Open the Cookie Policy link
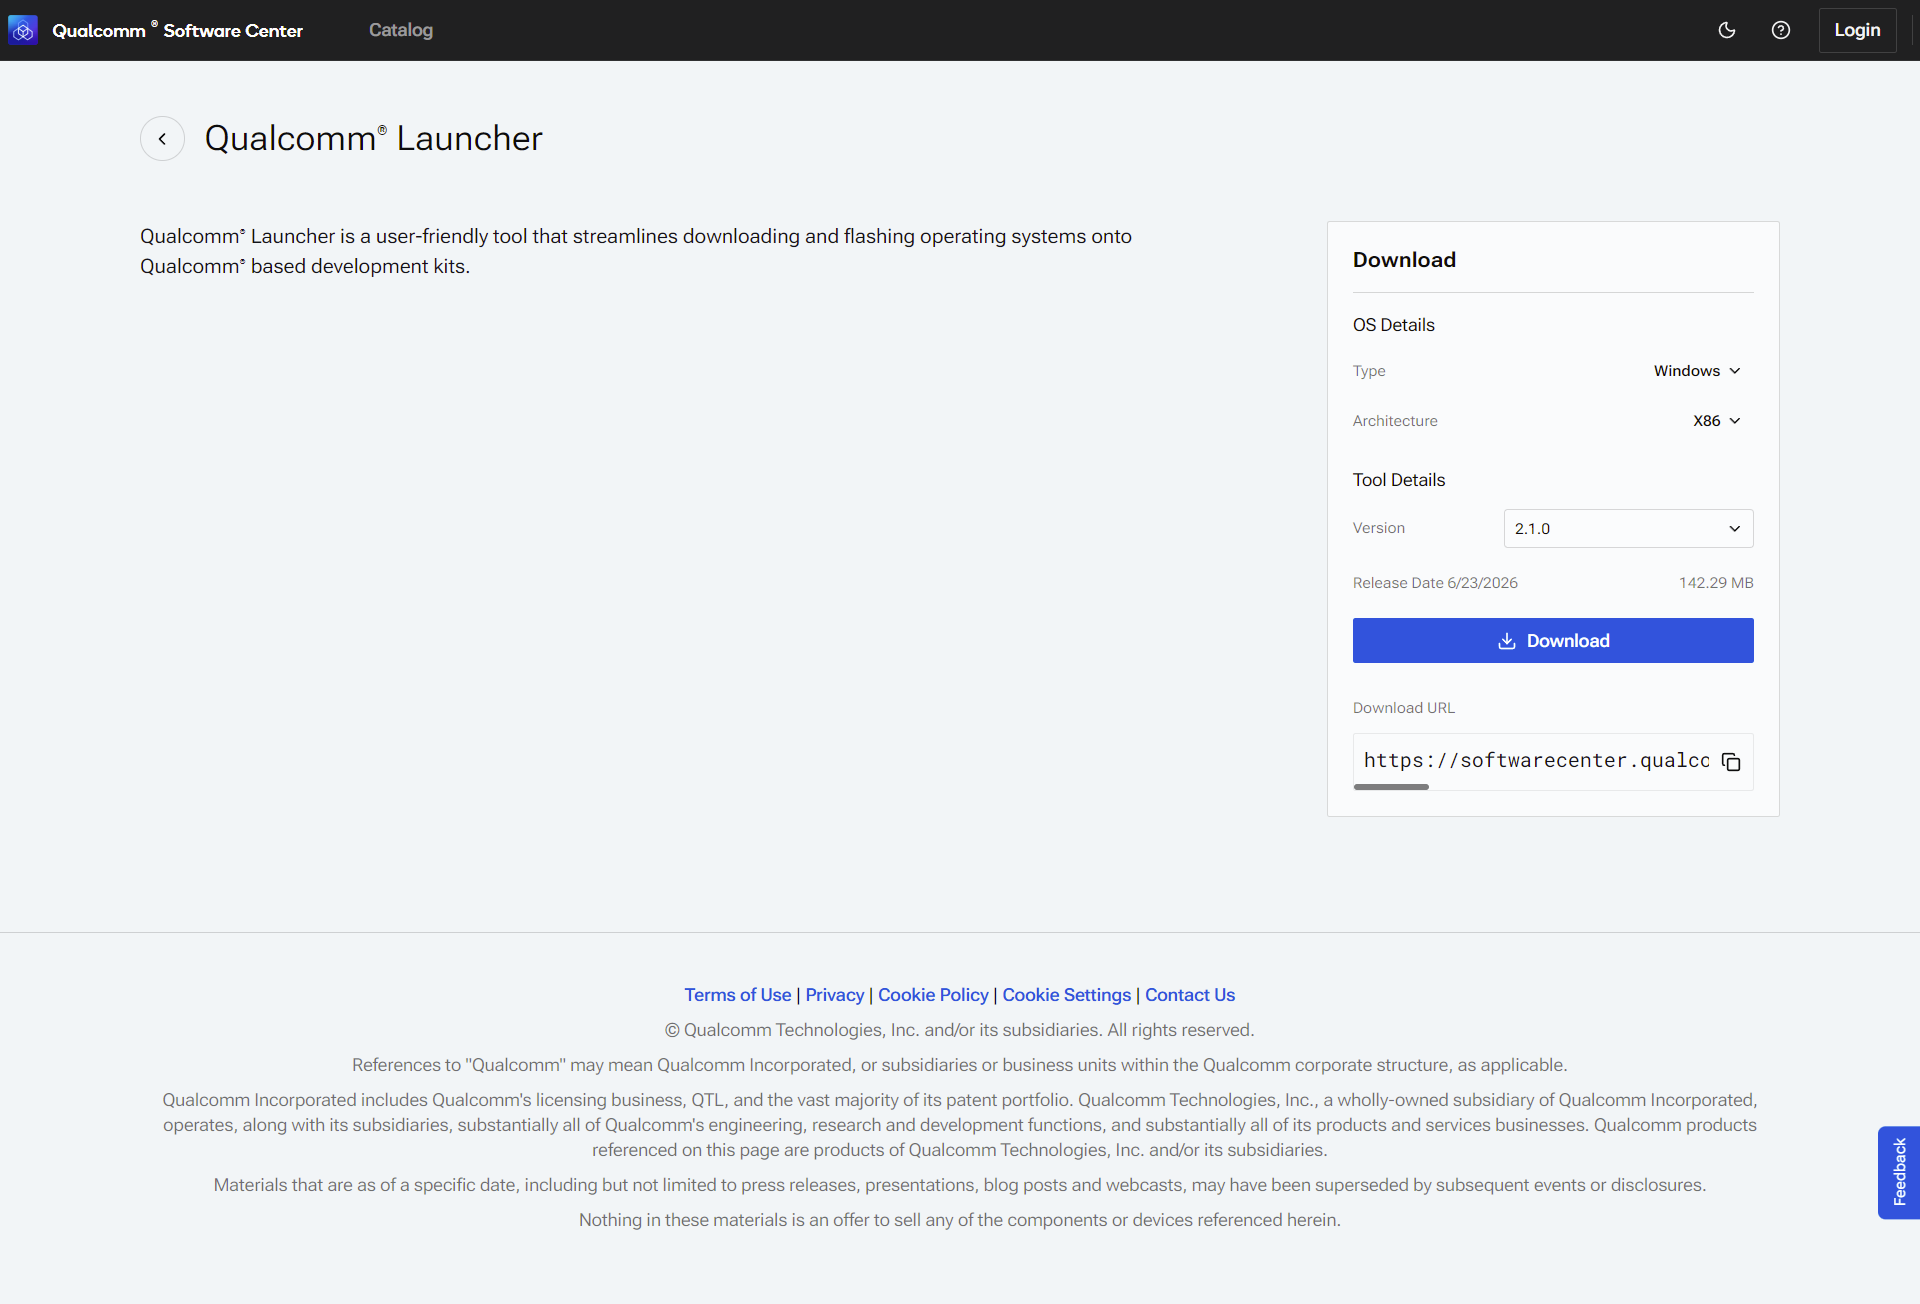Screen dimensions: 1920x1304 click(x=933, y=995)
